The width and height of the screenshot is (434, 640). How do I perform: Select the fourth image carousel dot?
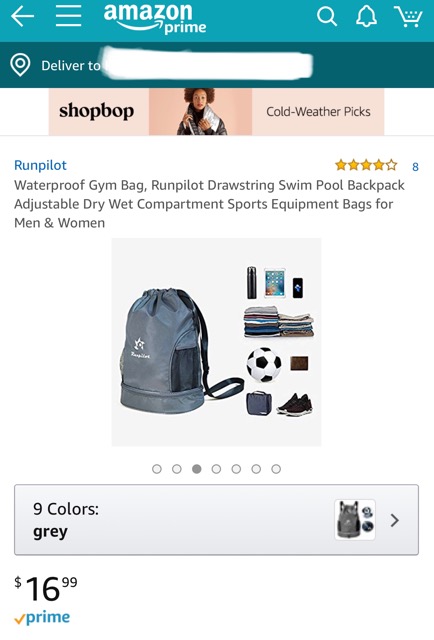coord(216,469)
